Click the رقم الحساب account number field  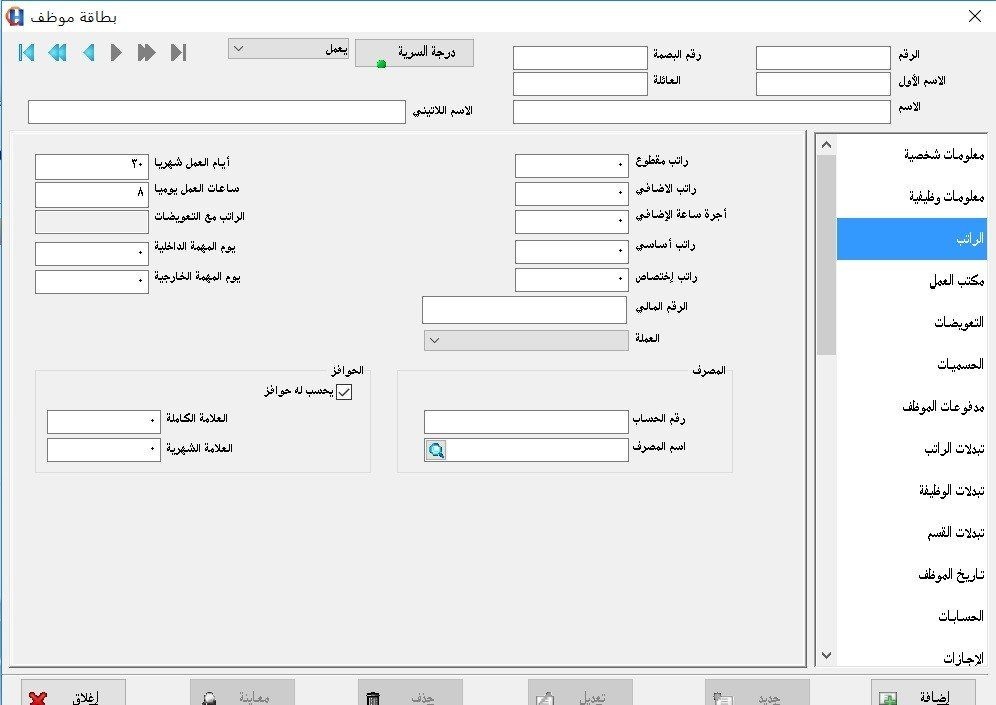coord(526,422)
